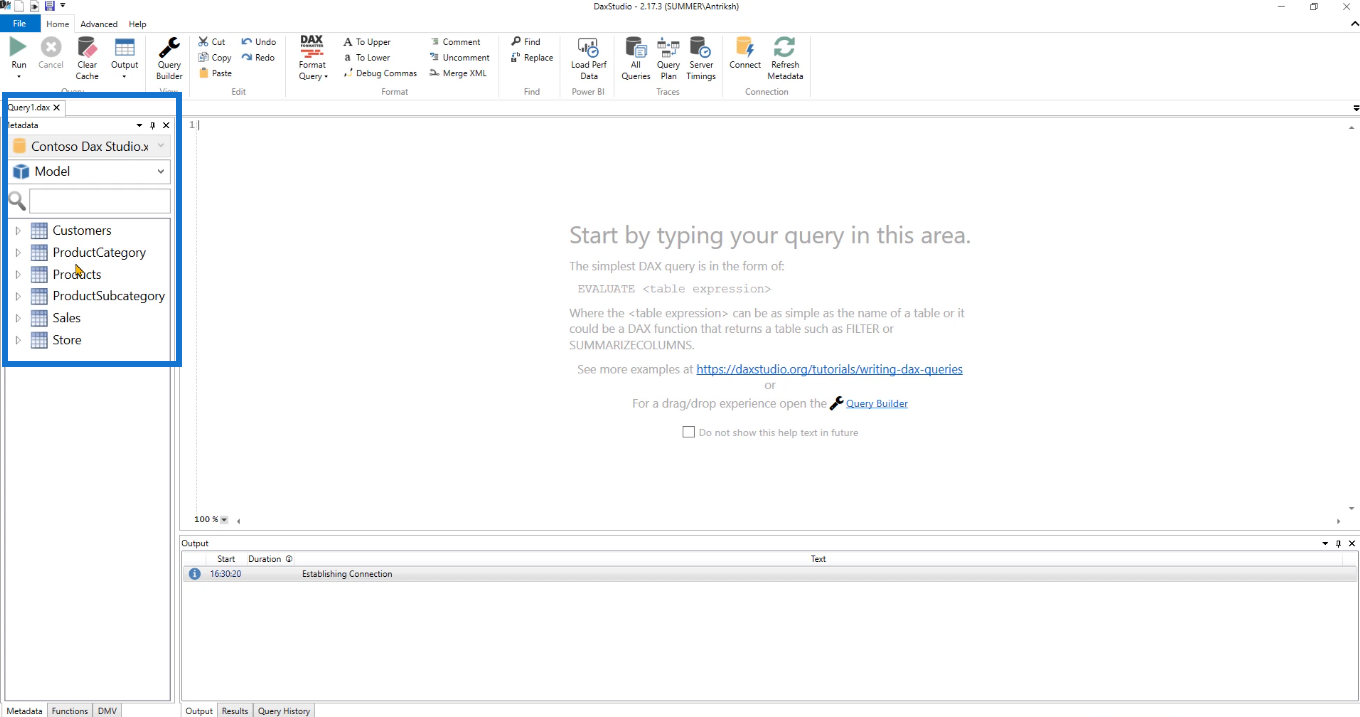Screen dimensions: 1360x717
Task: Open Replace in the ribbon
Action: [532, 58]
